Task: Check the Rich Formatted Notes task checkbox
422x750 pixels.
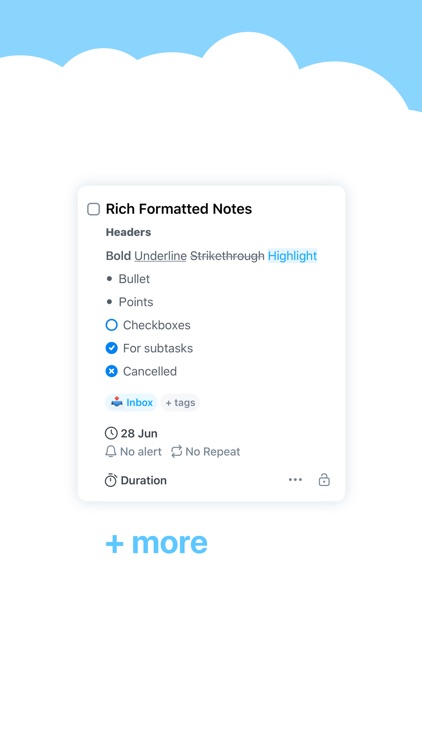Action: point(93,209)
